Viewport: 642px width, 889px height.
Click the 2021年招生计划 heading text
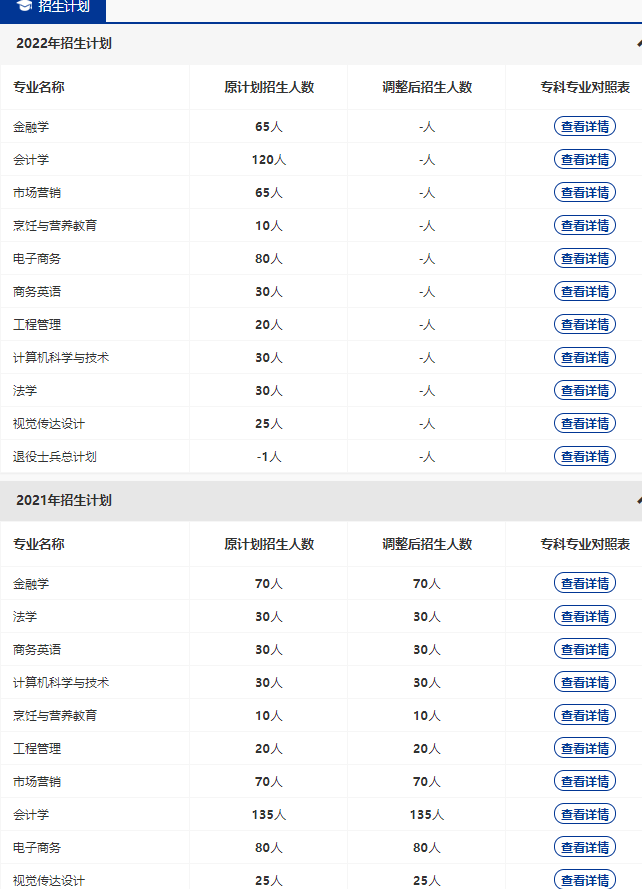click(64, 500)
